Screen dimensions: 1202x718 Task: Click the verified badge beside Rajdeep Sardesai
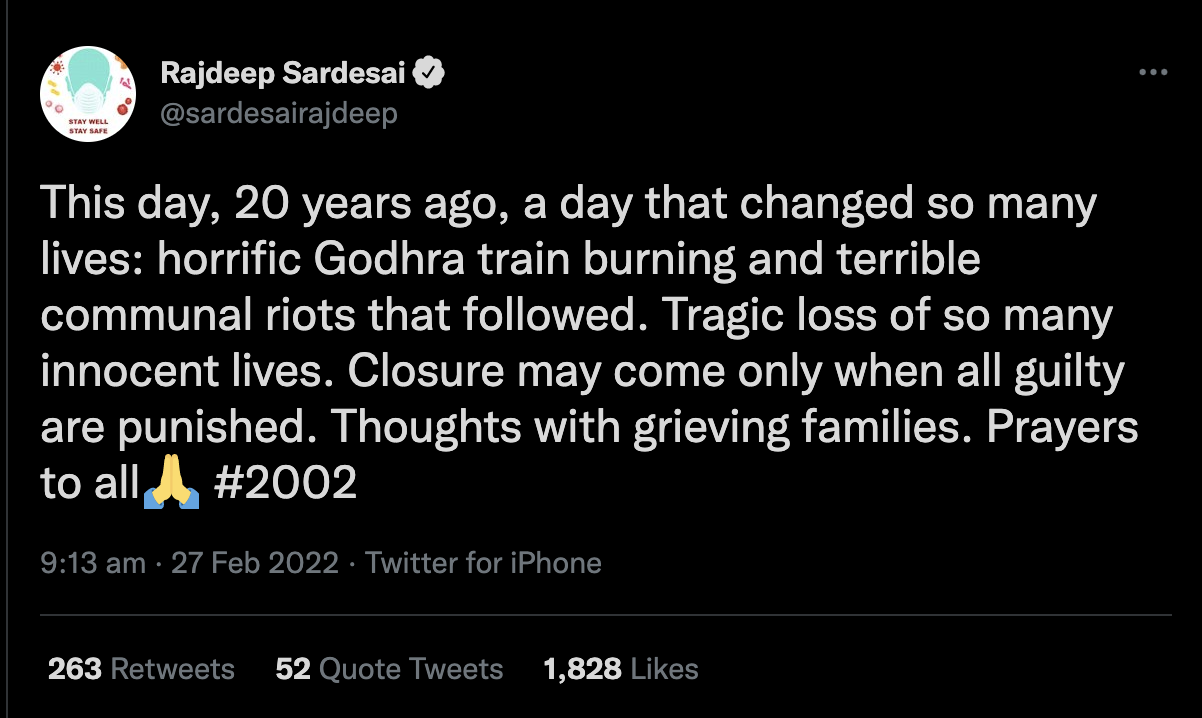tap(430, 73)
